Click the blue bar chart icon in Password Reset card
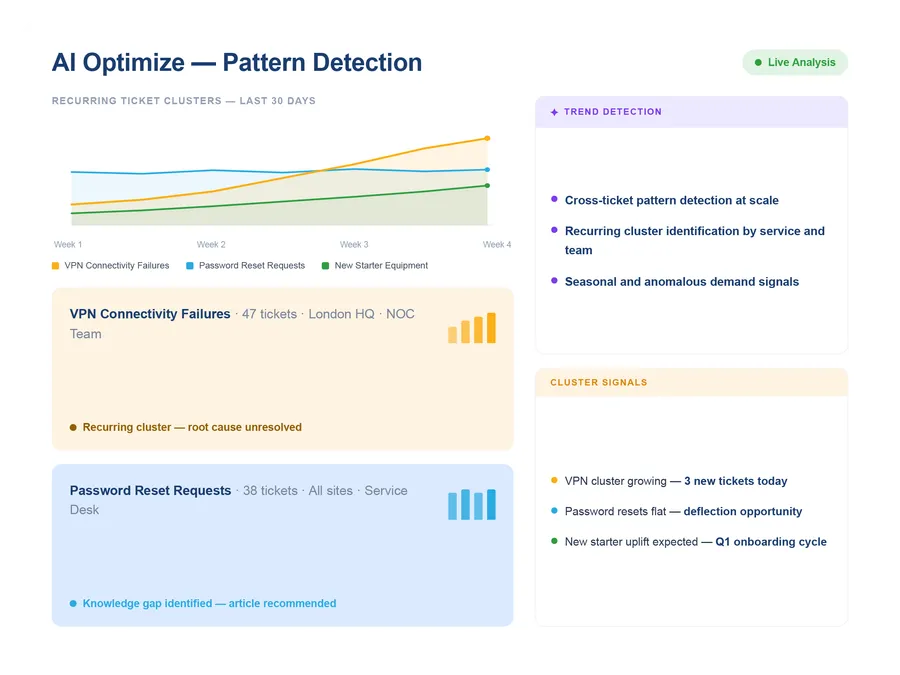Screen dimensions: 900x675 pos(471,505)
